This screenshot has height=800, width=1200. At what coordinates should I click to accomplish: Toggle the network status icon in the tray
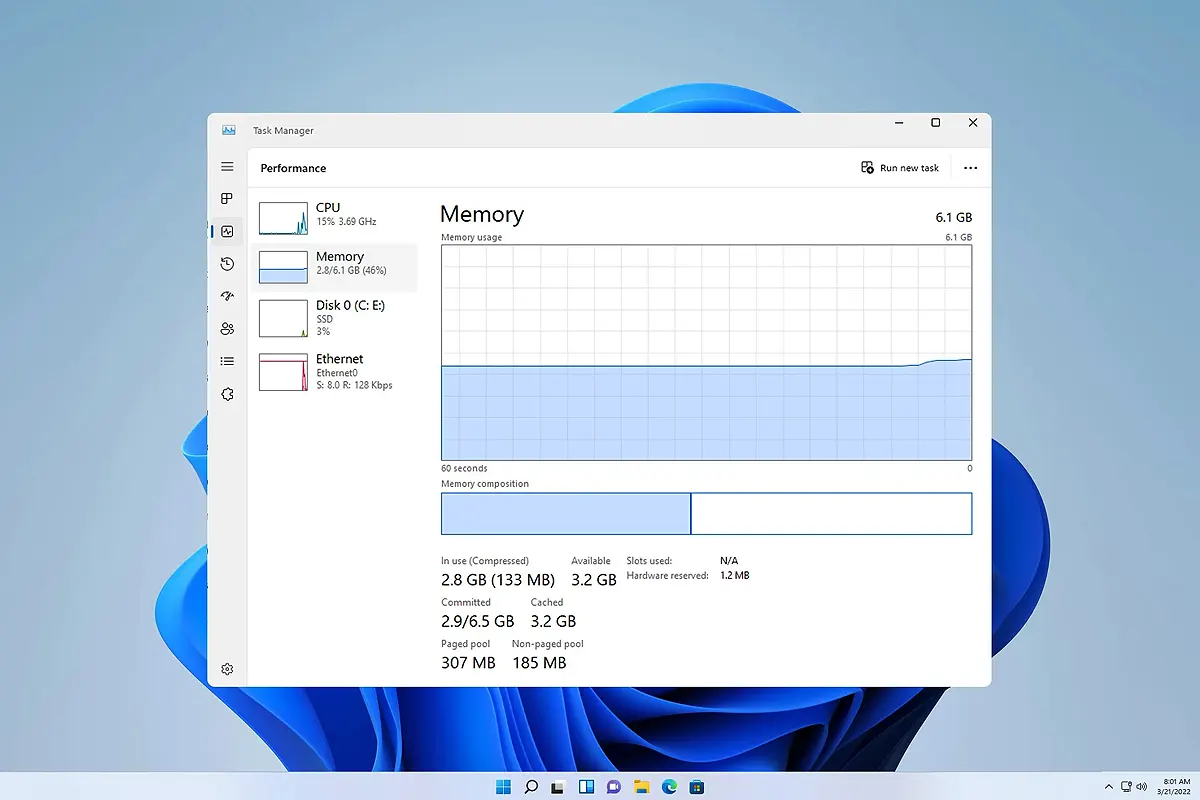pos(1127,787)
